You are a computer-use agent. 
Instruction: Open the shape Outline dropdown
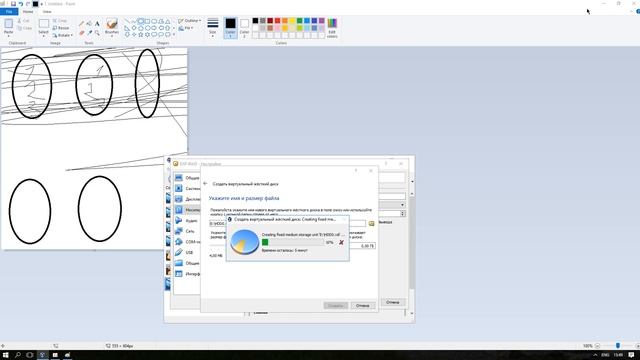tap(189, 20)
